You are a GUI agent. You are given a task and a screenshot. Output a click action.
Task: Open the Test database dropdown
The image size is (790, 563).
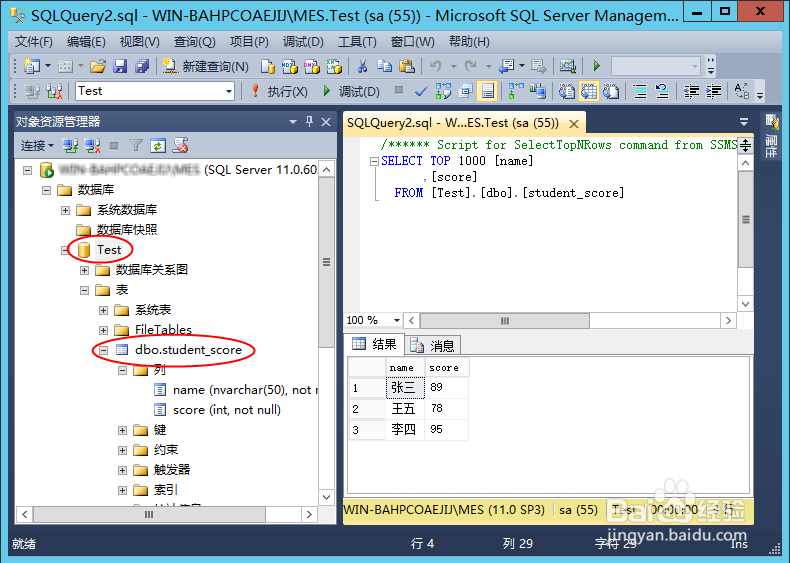229,91
